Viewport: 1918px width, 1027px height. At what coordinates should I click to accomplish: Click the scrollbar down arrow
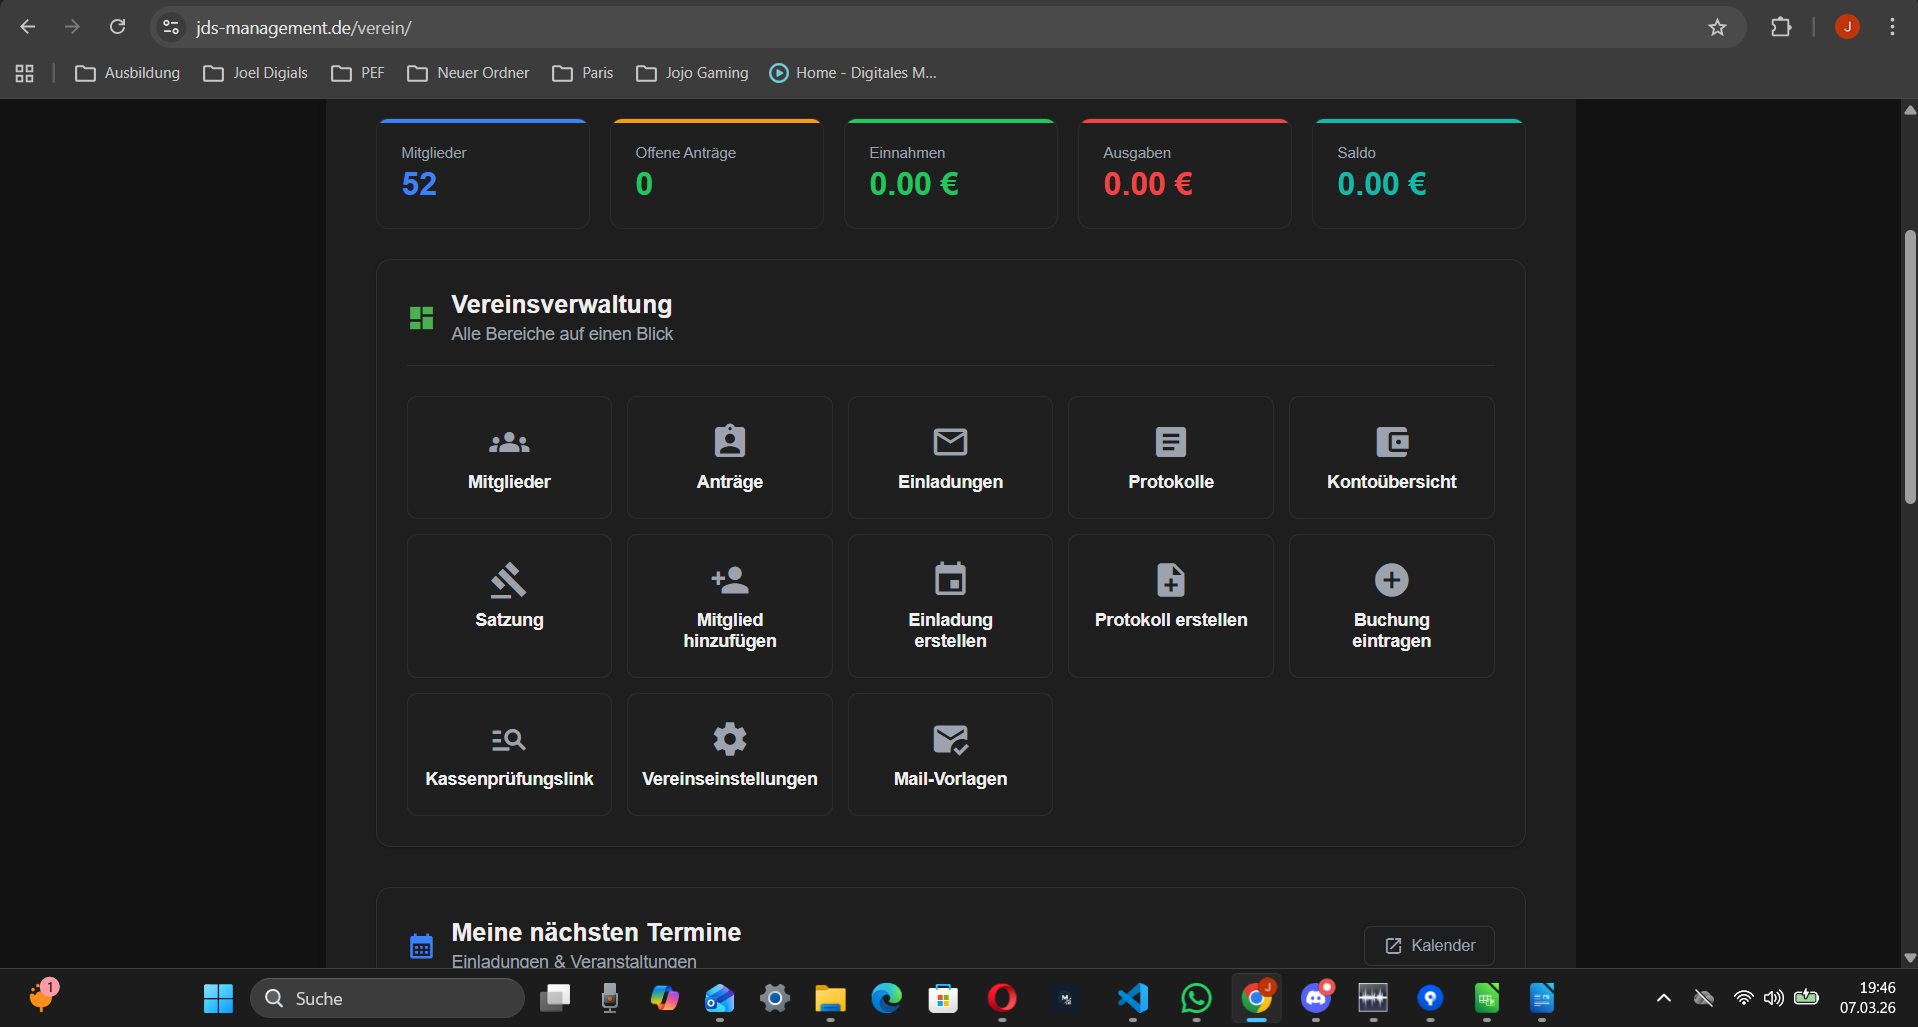1910,957
